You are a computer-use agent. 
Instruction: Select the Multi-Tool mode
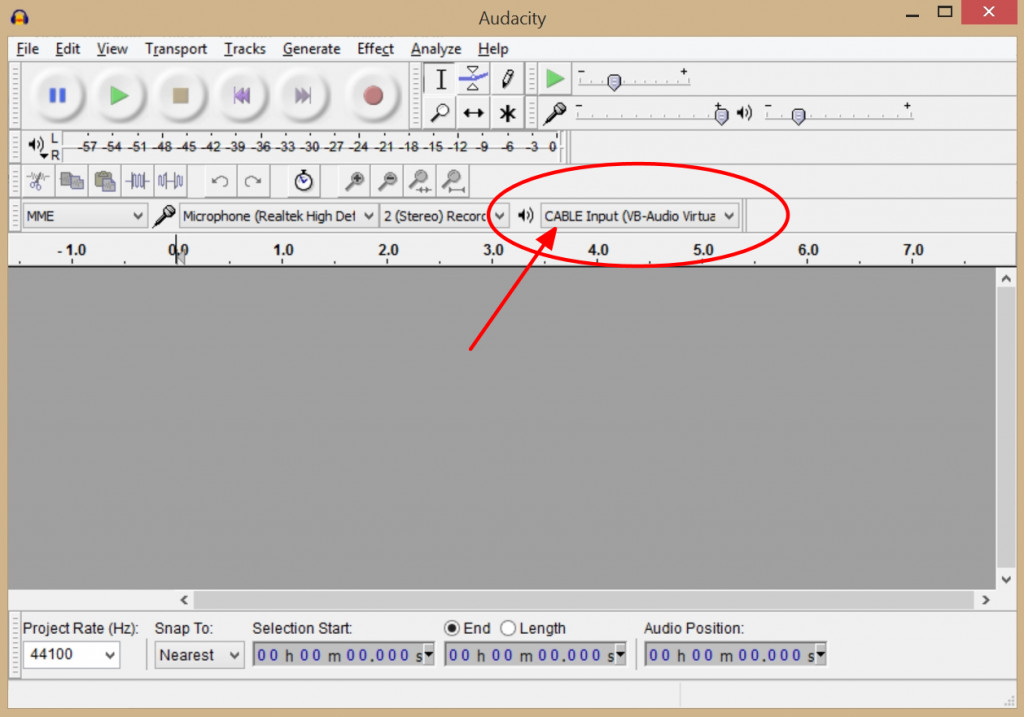click(507, 112)
